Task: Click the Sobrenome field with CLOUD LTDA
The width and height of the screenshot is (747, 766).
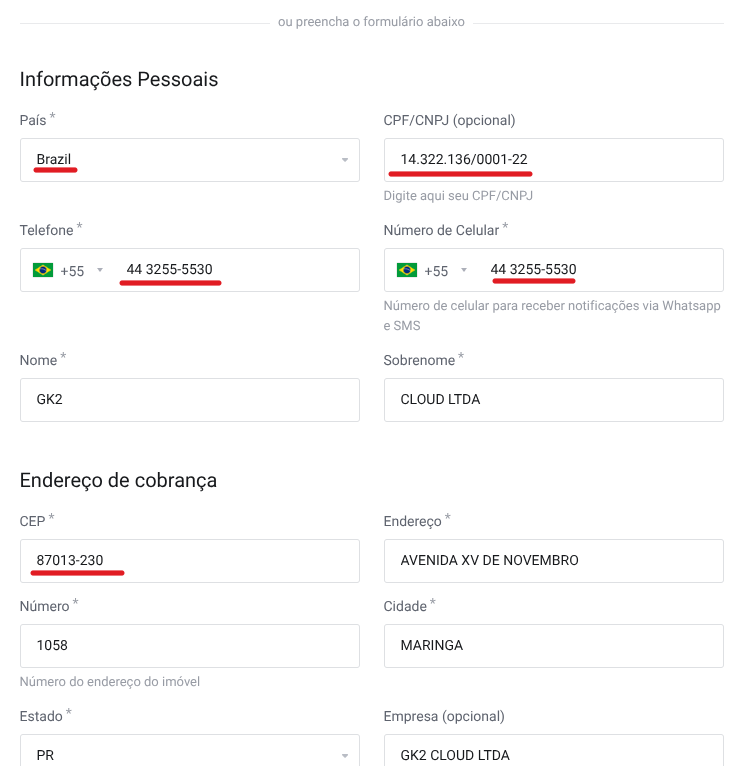Action: (x=553, y=400)
